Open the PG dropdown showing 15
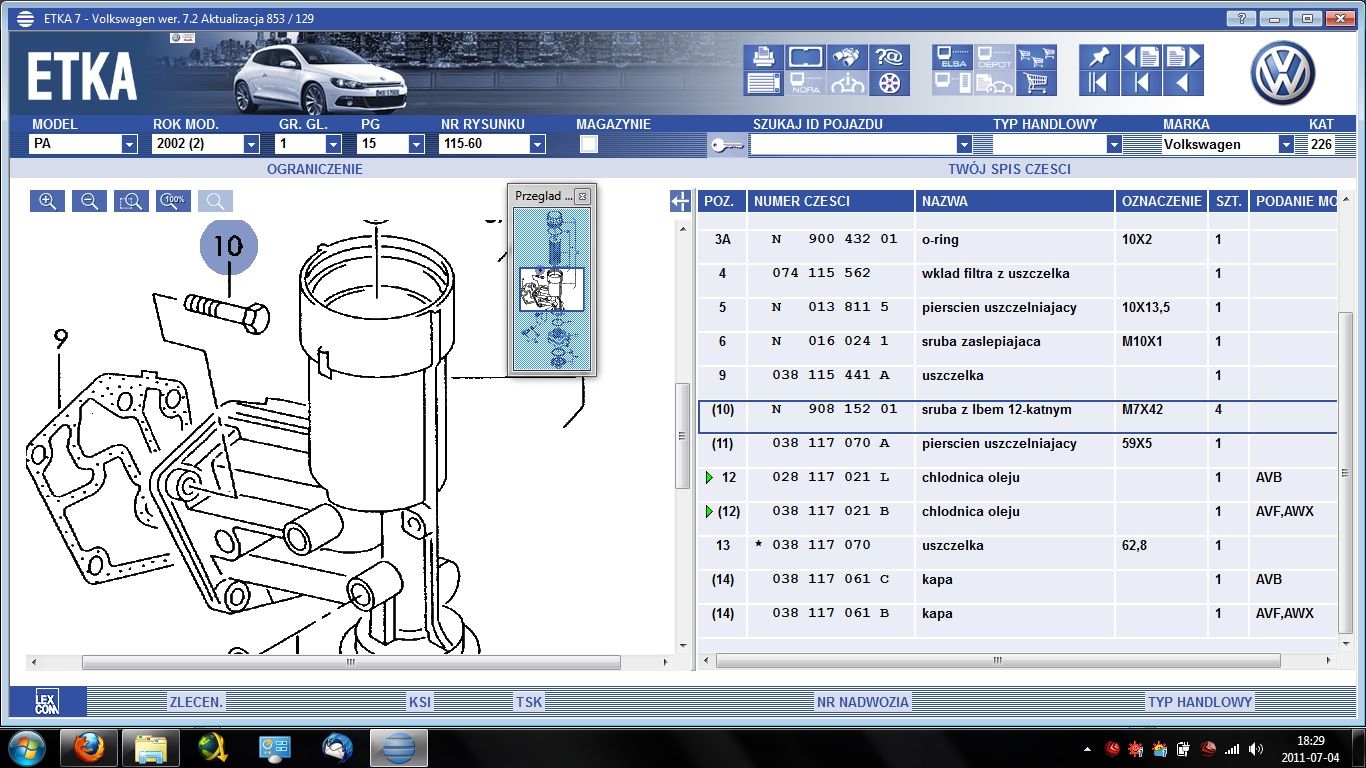Image resolution: width=1366 pixels, height=768 pixels. pyautogui.click(x=416, y=144)
